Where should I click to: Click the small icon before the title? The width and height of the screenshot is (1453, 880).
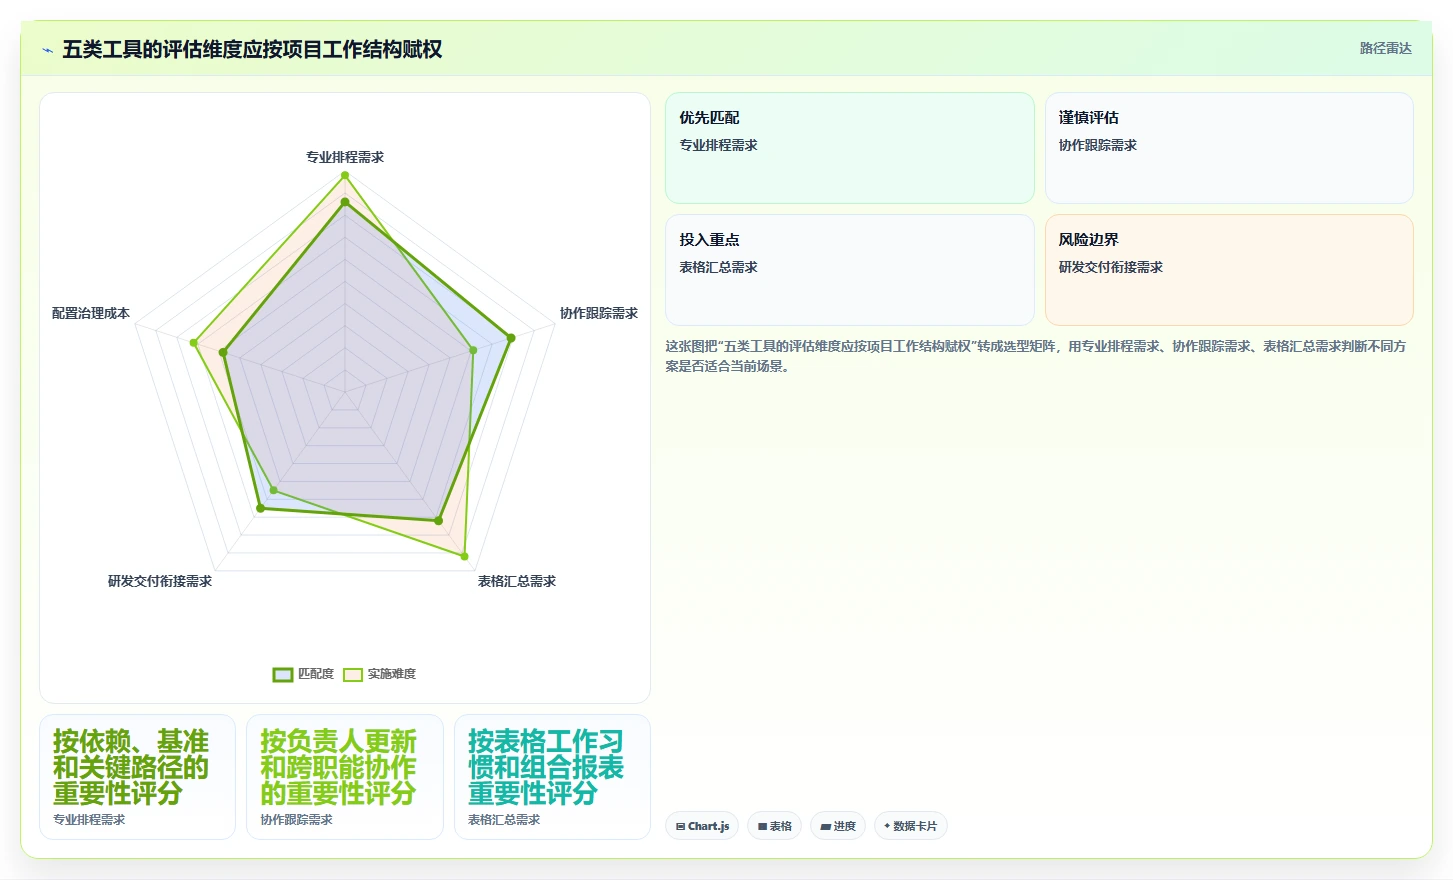point(47,50)
